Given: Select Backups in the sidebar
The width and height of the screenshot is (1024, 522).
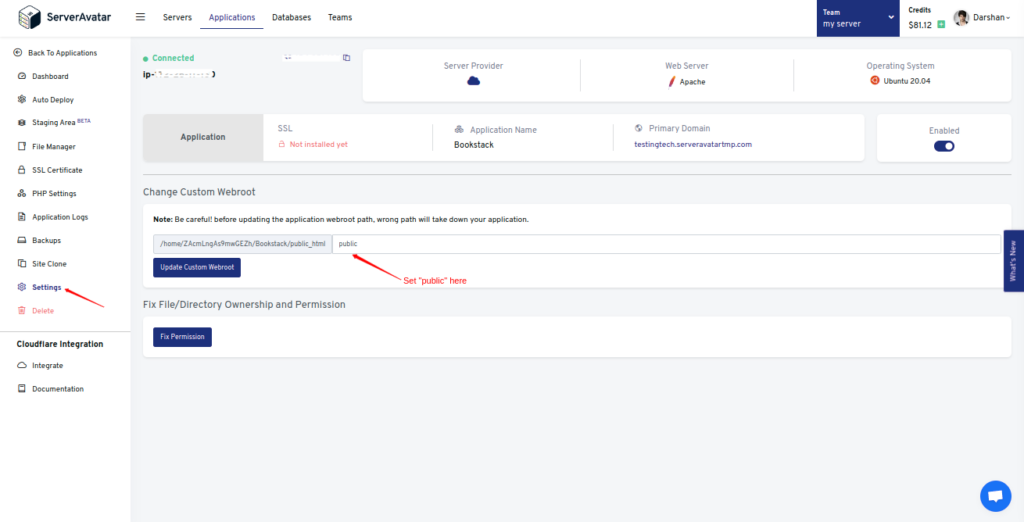Looking at the screenshot, I should click(46, 240).
